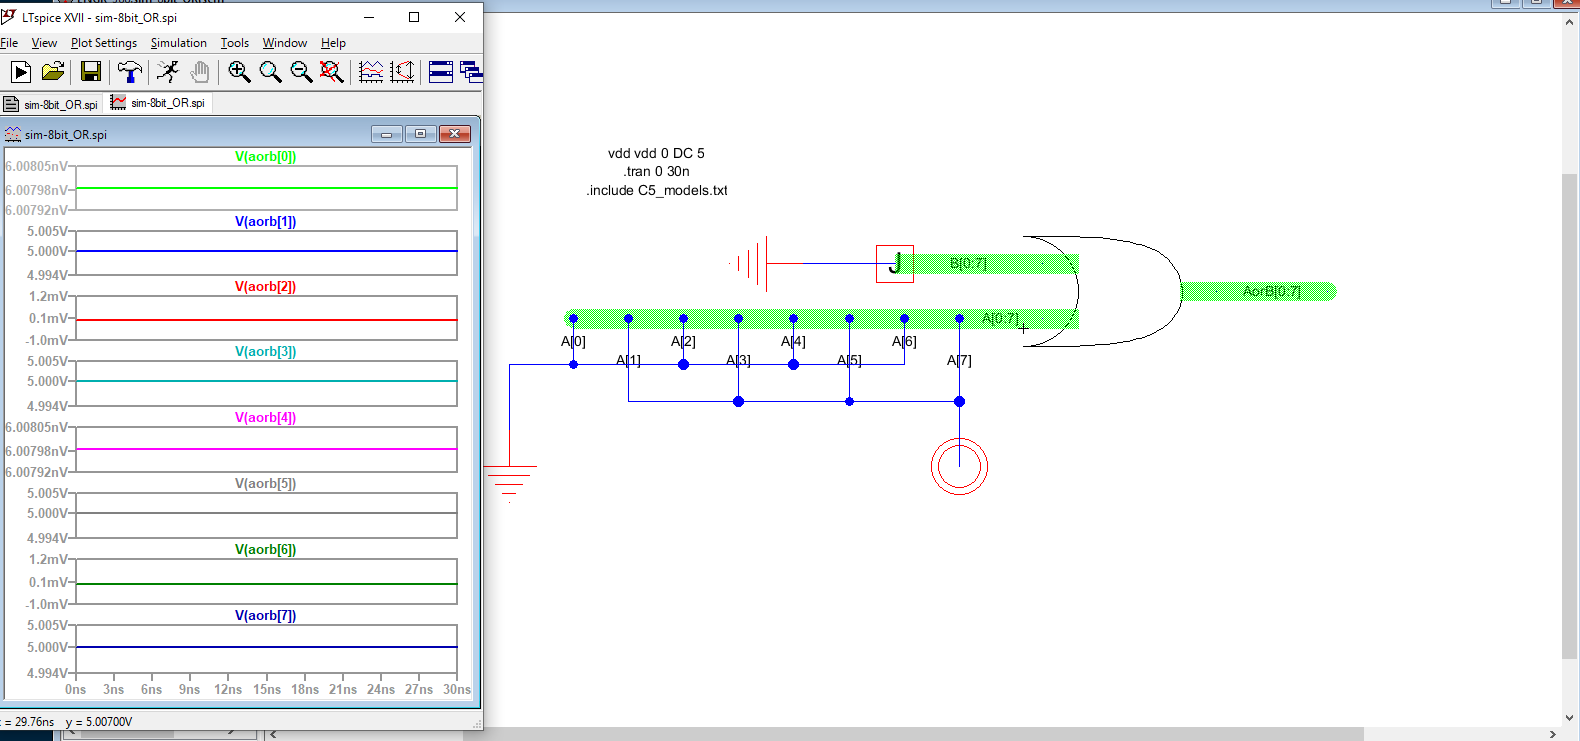Viewport: 1580px width, 741px height.
Task: Open the Tools menu
Action: 235,43
